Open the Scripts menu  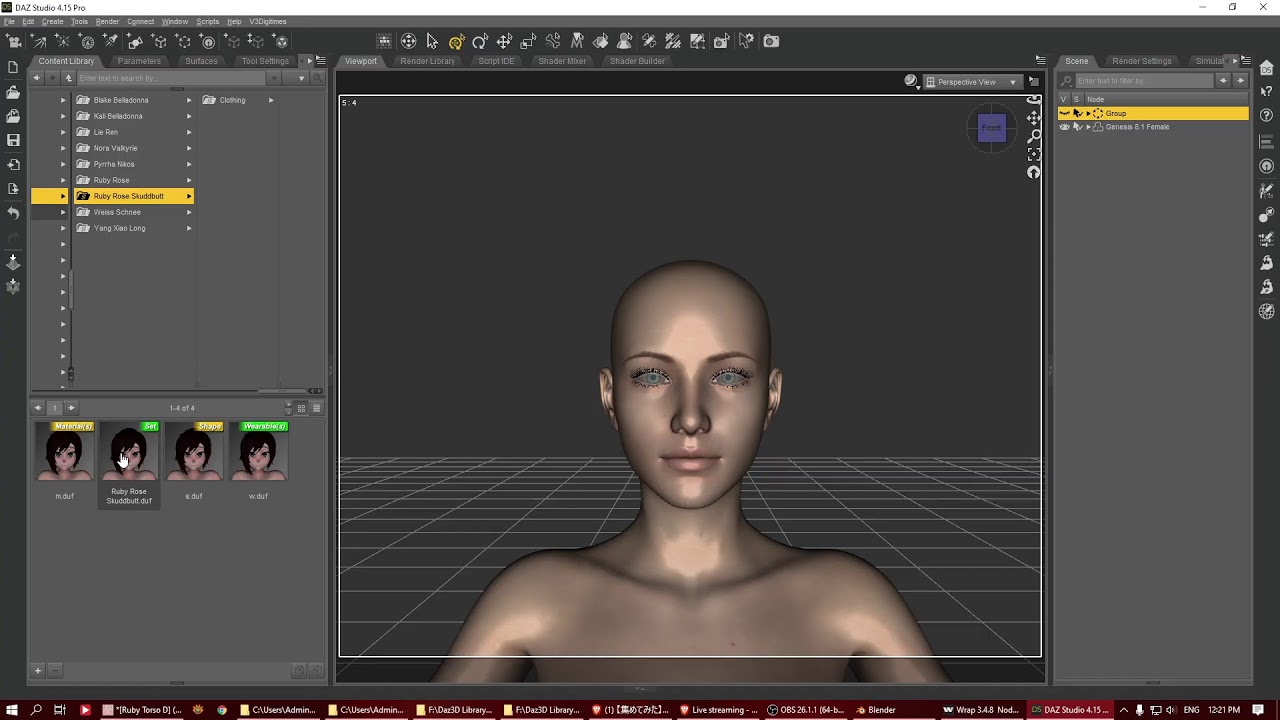tap(208, 21)
